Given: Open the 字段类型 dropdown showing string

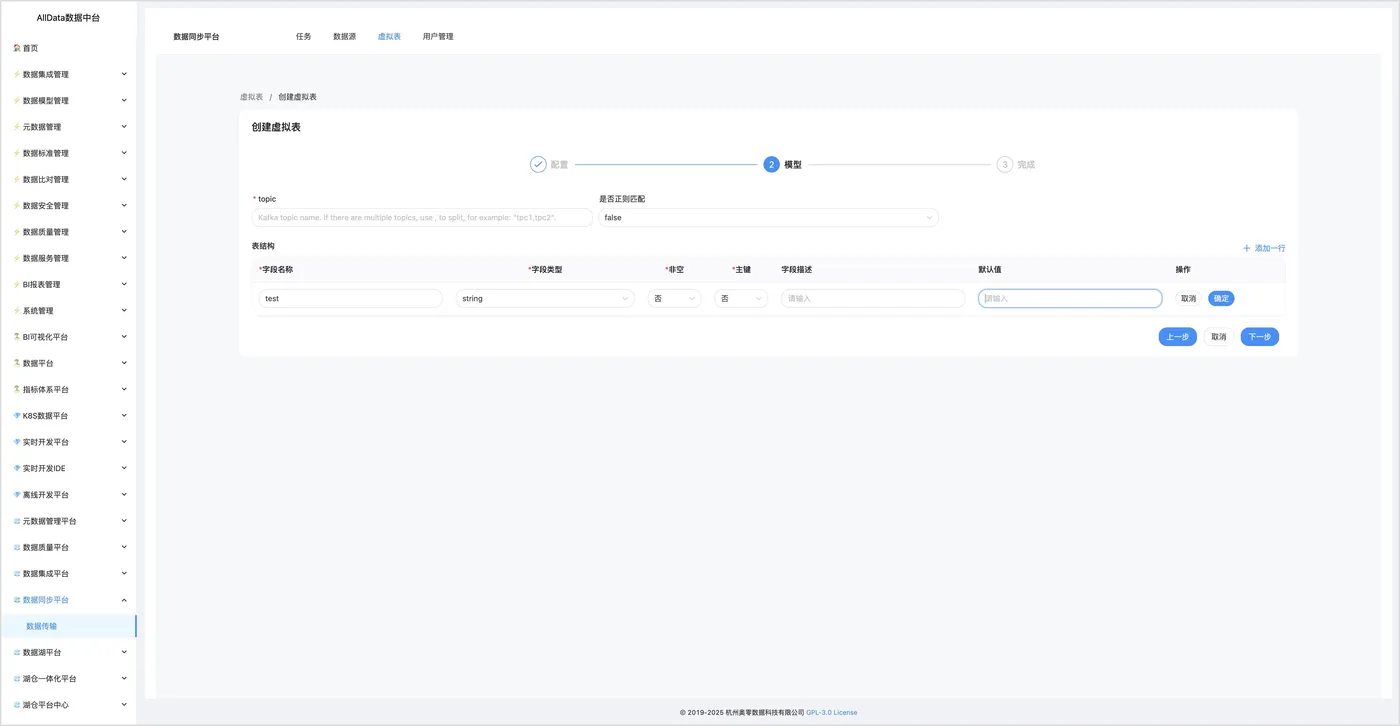Looking at the screenshot, I should [545, 298].
